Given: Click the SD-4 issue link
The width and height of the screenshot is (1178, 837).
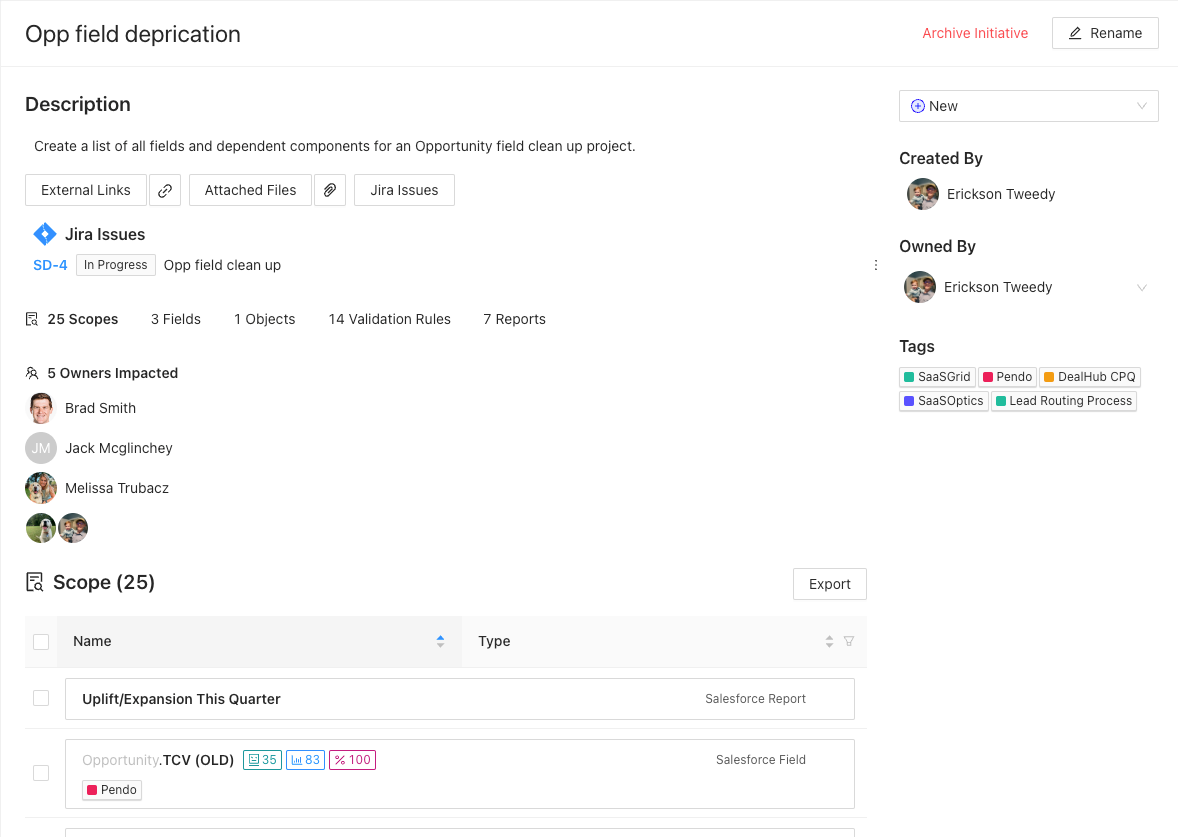Looking at the screenshot, I should coord(50,265).
